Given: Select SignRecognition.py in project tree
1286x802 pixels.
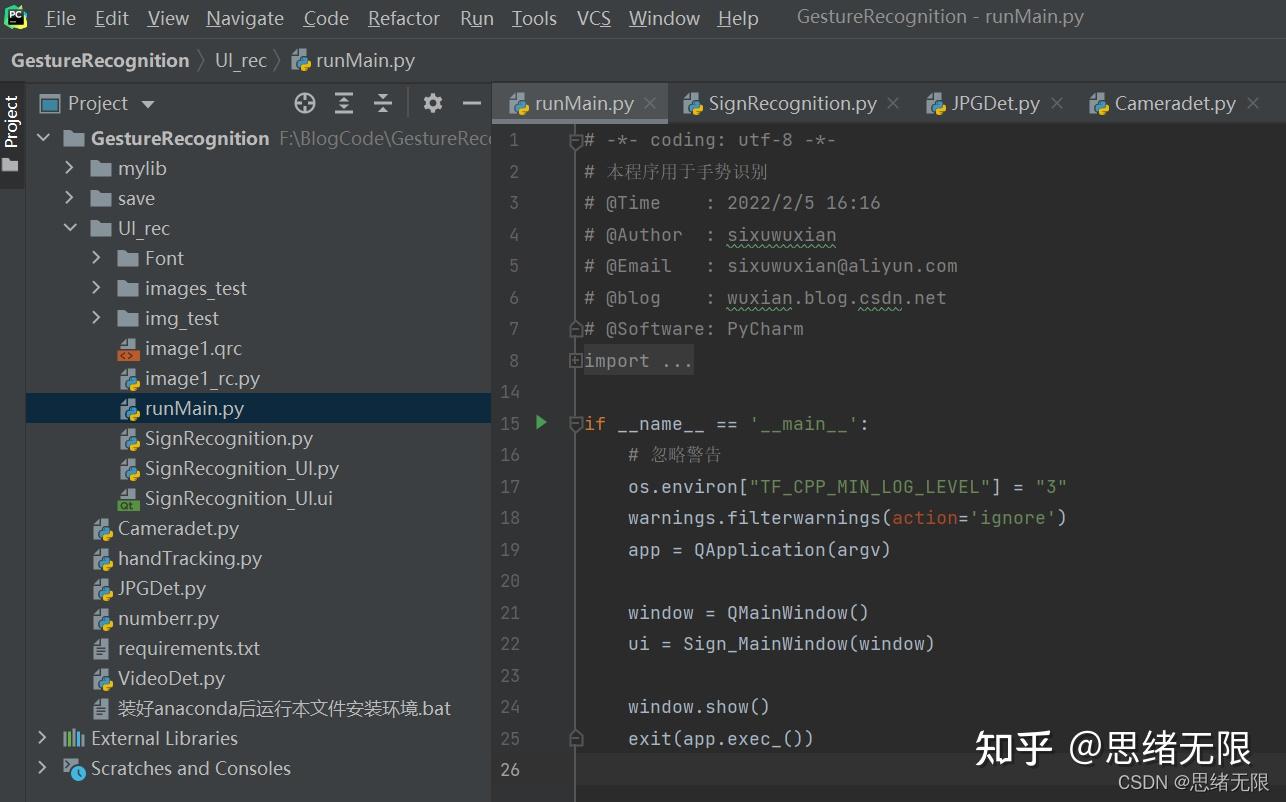Looking at the screenshot, I should pos(229,439).
